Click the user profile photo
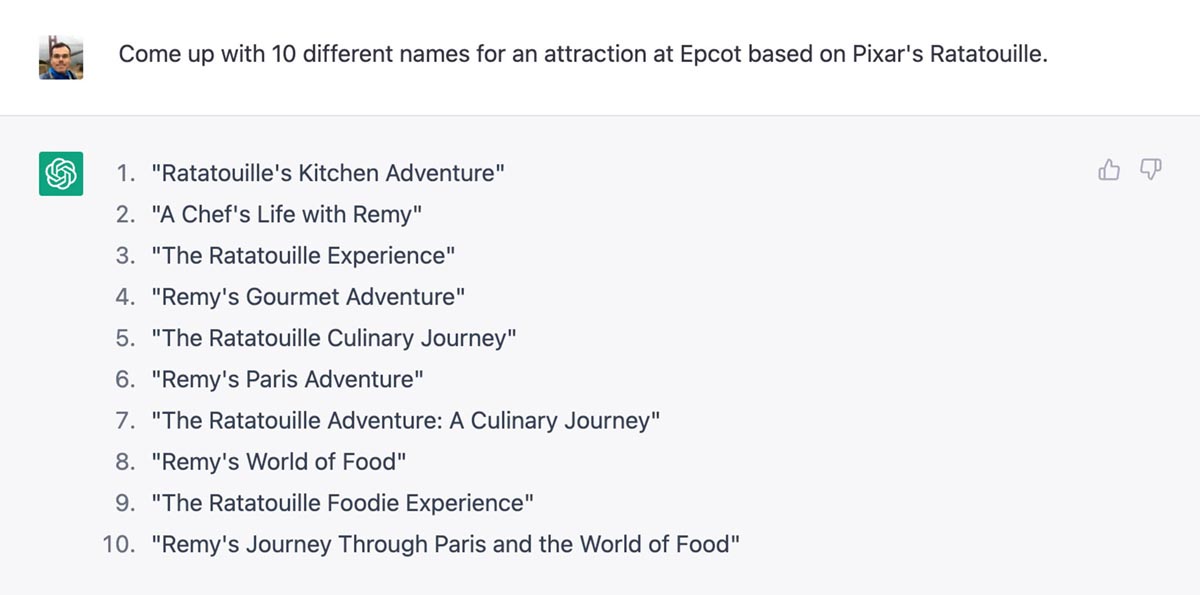Screen dimensions: 1200x595 pyautogui.click(x=60, y=57)
